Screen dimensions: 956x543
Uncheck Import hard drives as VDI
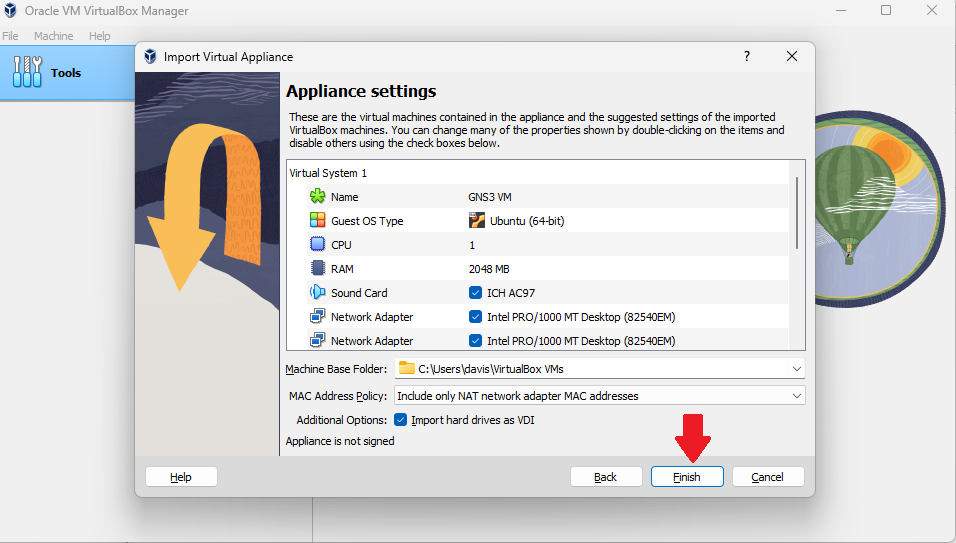(x=401, y=420)
